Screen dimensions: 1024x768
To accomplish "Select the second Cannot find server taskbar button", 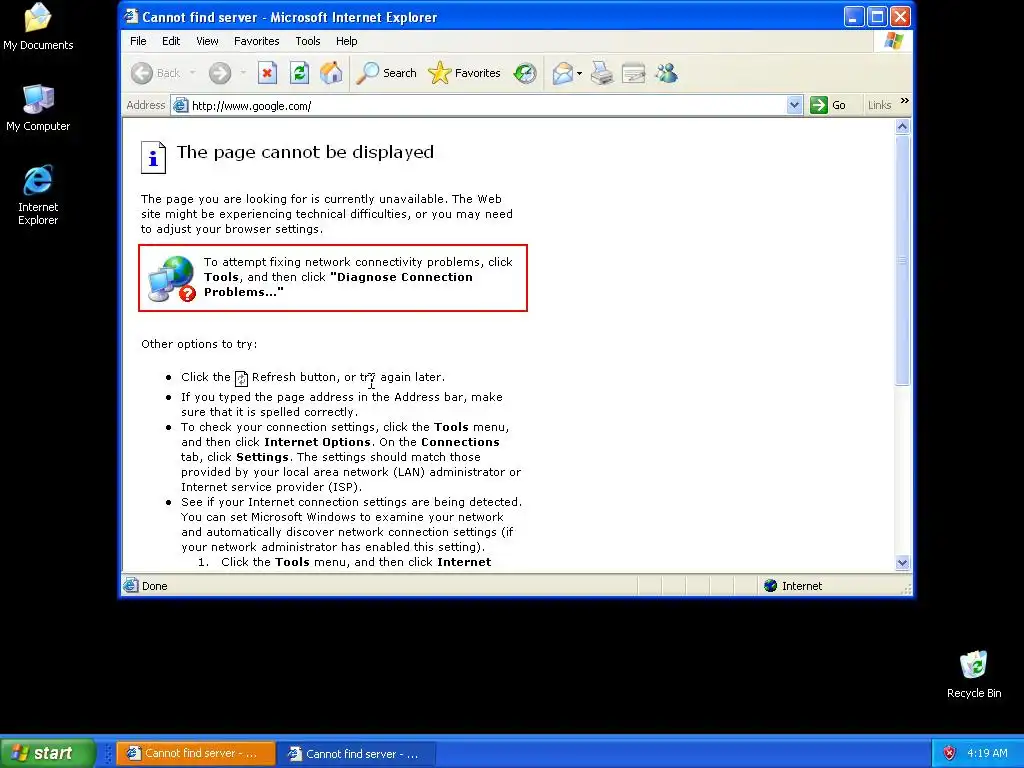I will click(x=357, y=754).
